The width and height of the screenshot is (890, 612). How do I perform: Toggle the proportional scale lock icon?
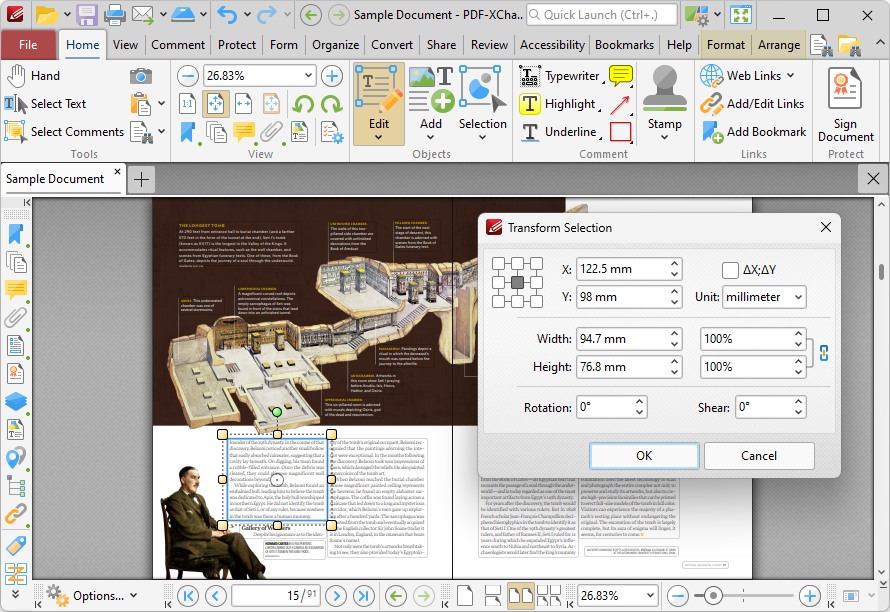pos(824,353)
